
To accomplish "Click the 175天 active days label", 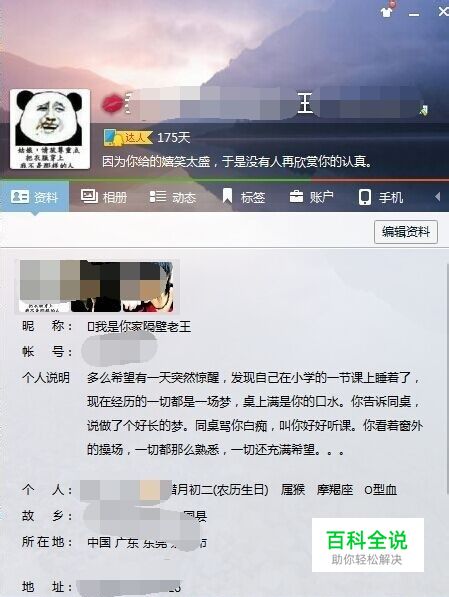I will [174, 137].
